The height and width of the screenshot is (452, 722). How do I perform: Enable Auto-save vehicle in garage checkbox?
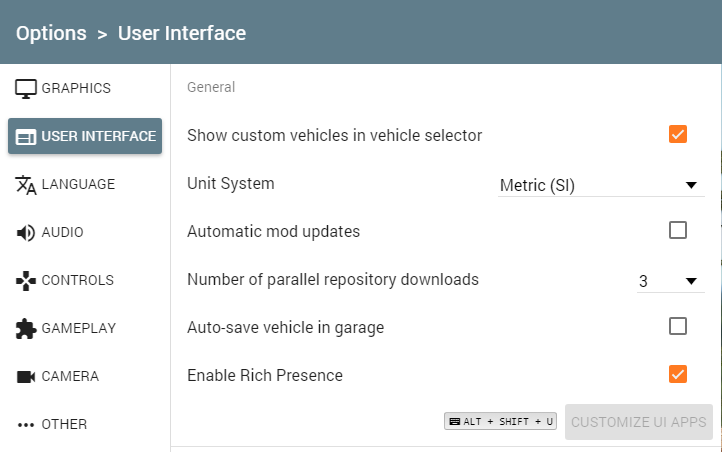click(678, 327)
